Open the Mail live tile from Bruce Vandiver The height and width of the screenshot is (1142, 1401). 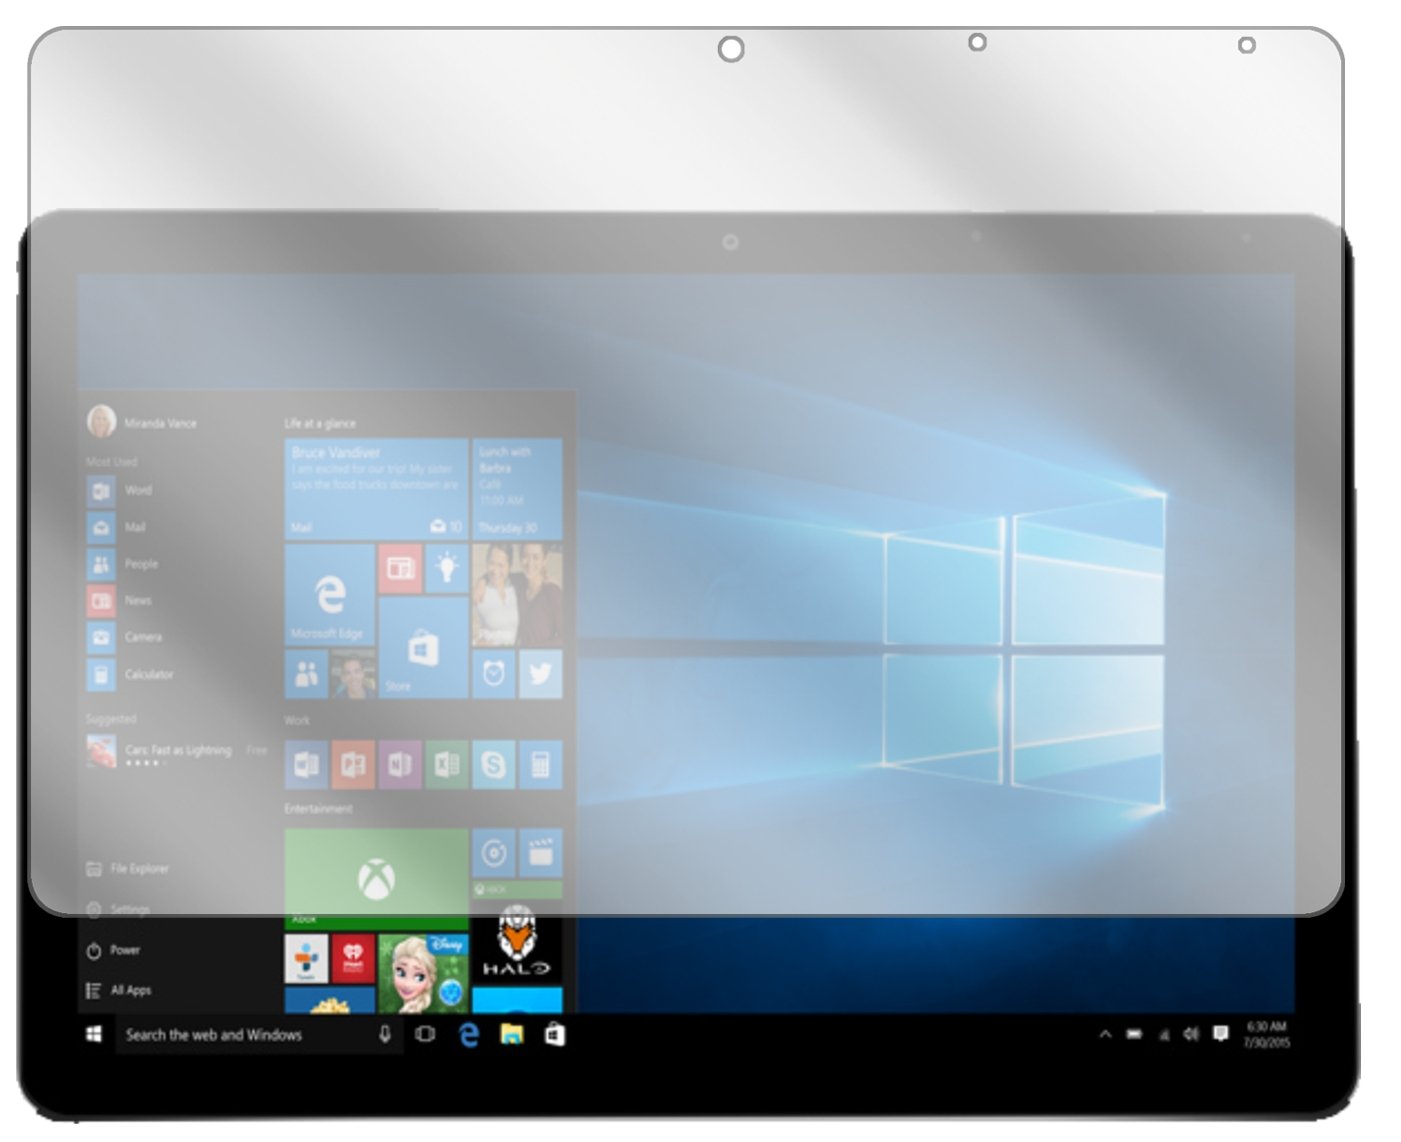(376, 489)
